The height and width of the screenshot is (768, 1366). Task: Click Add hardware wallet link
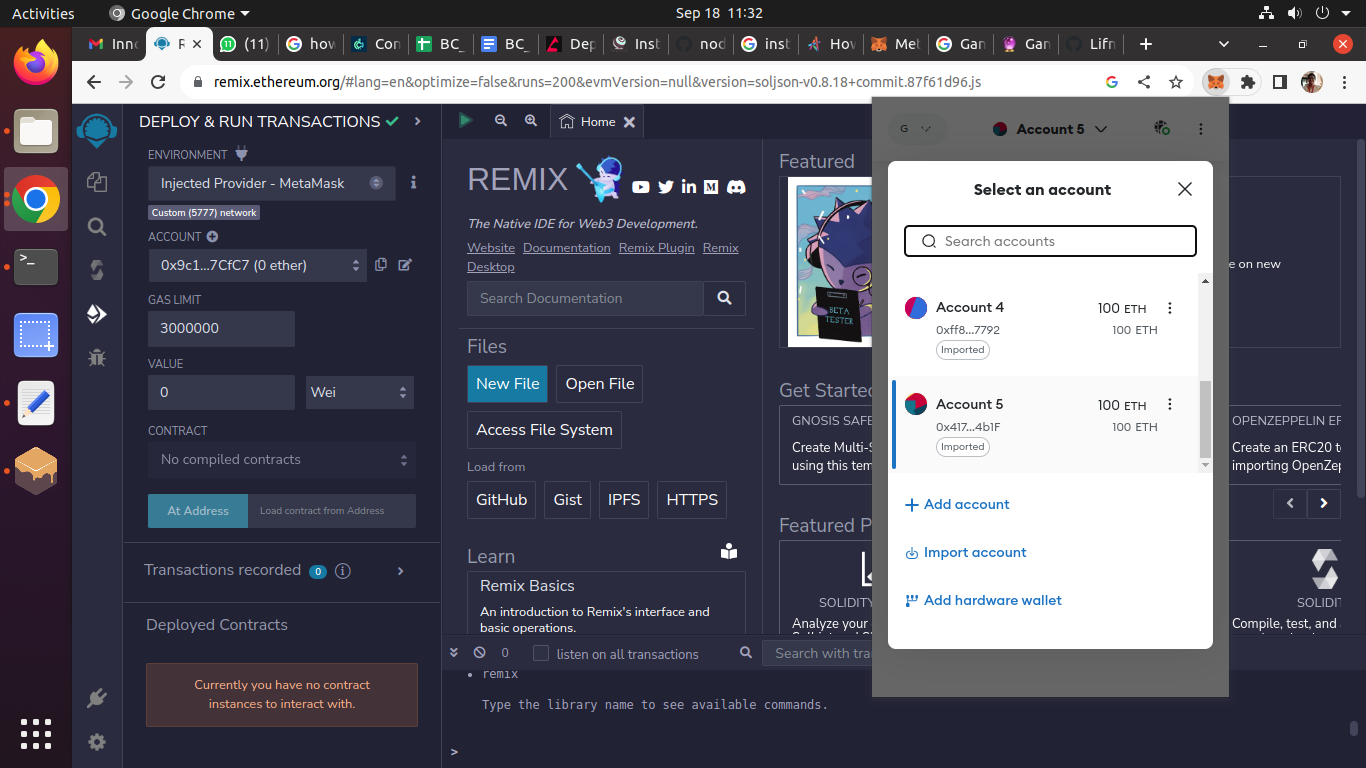click(x=983, y=600)
